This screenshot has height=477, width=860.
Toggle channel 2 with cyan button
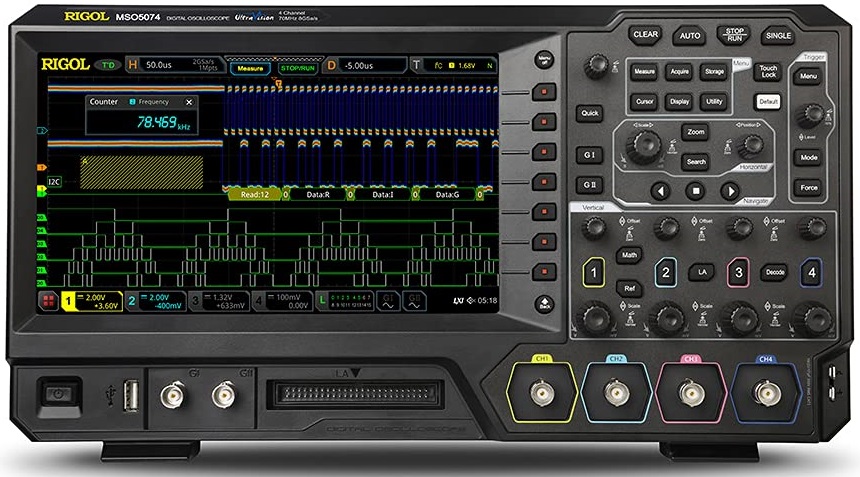pyautogui.click(x=665, y=271)
